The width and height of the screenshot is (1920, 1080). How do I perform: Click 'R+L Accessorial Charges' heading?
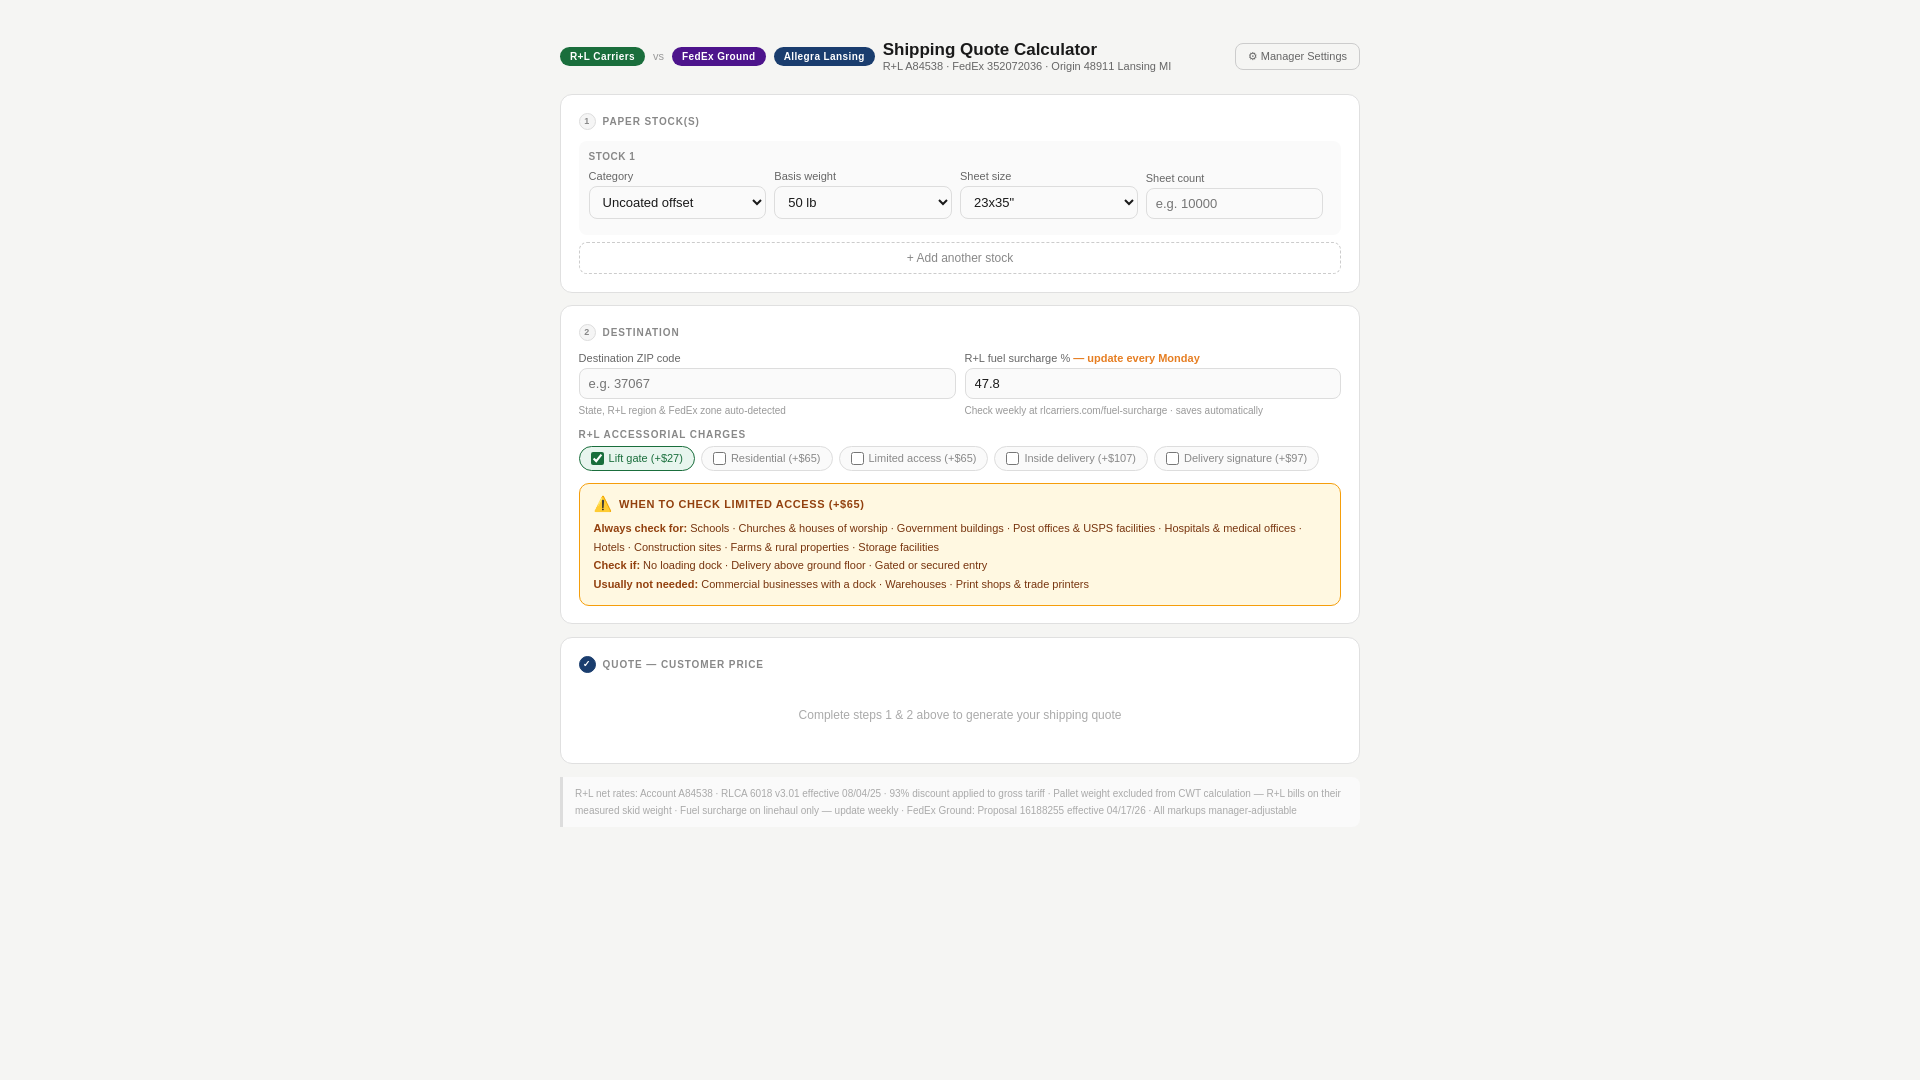tap(662, 435)
